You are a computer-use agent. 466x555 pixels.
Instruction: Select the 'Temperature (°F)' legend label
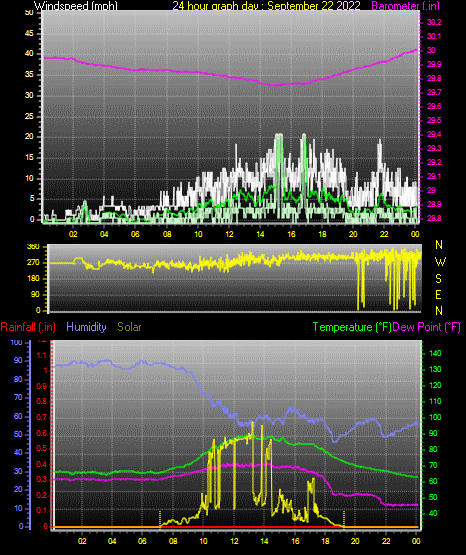click(x=352, y=327)
